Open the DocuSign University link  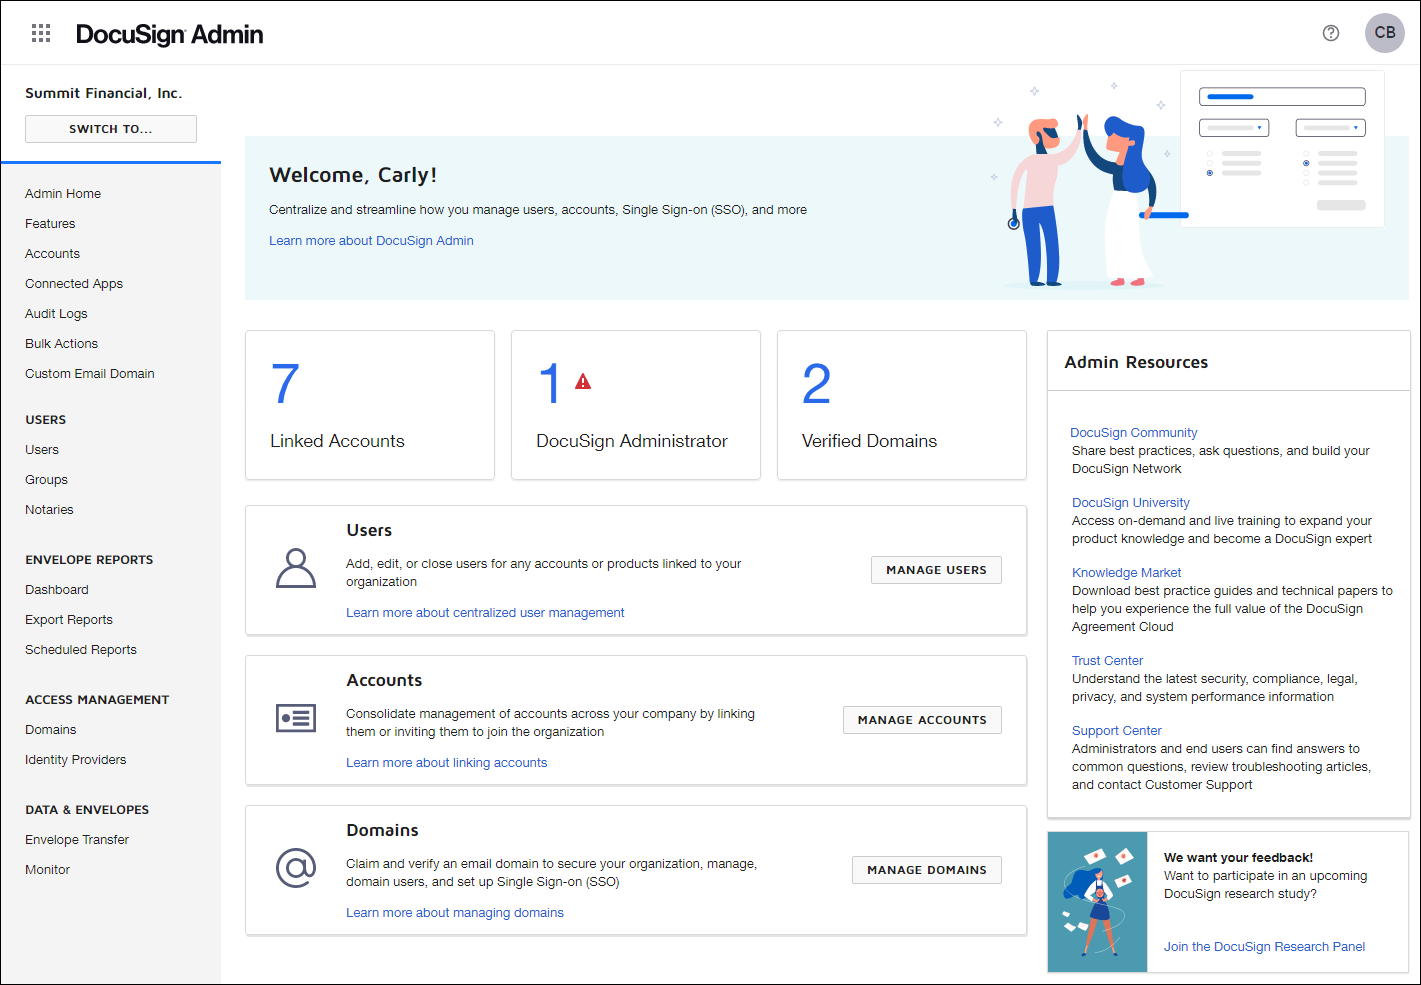tap(1130, 503)
